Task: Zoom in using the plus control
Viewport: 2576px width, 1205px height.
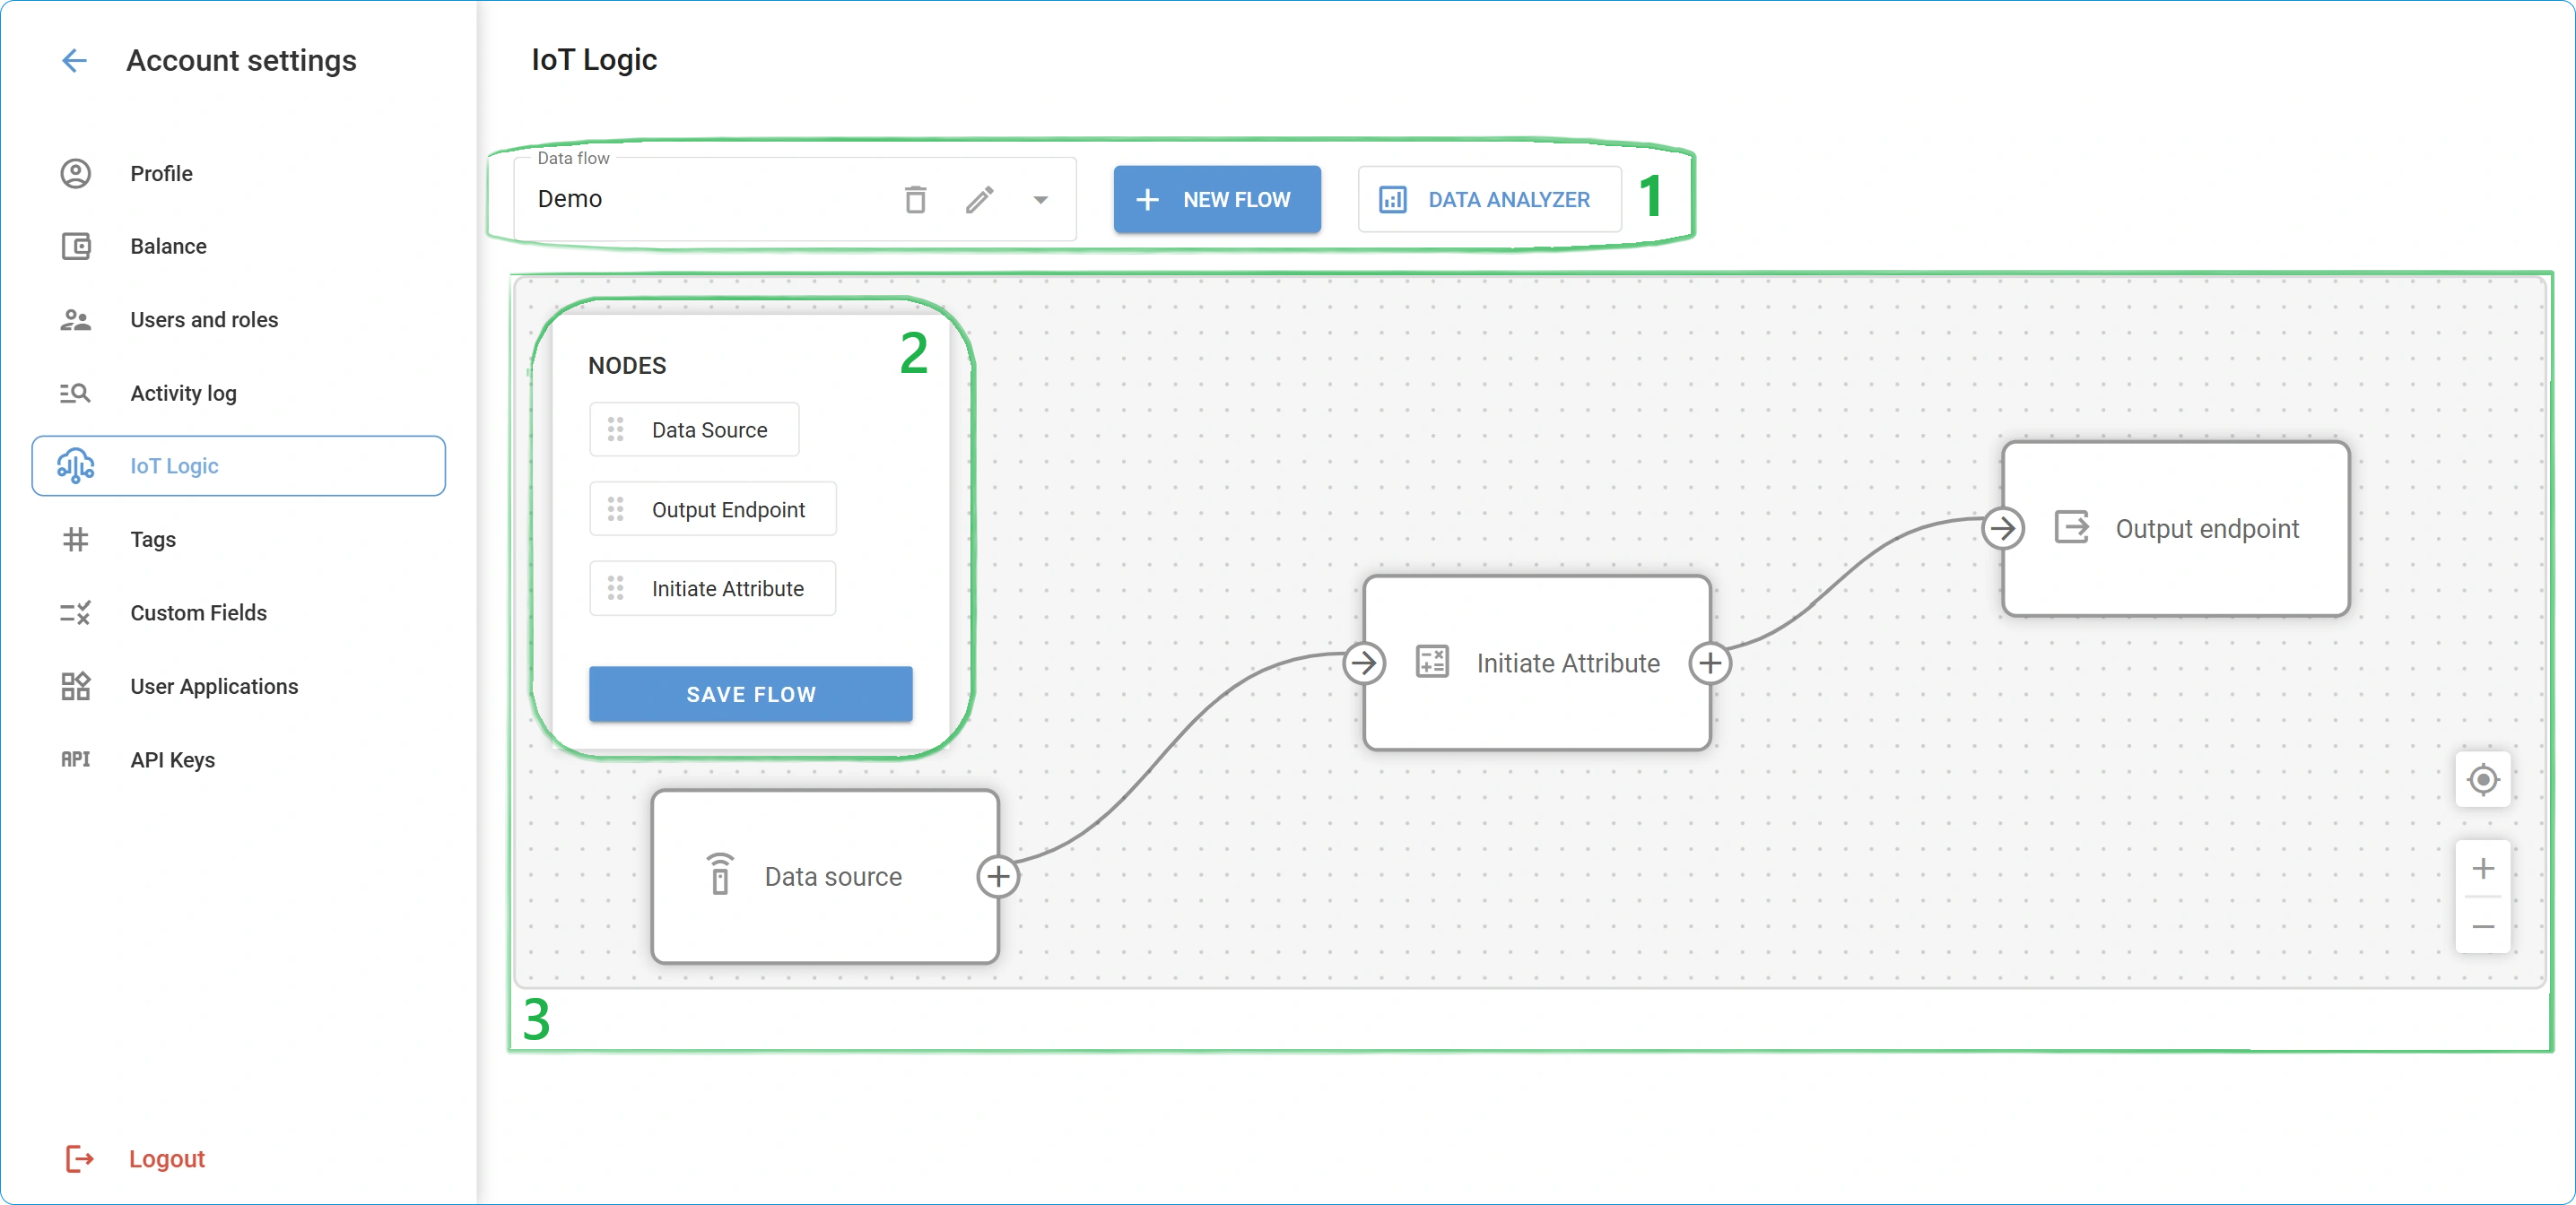Action: [x=2483, y=868]
